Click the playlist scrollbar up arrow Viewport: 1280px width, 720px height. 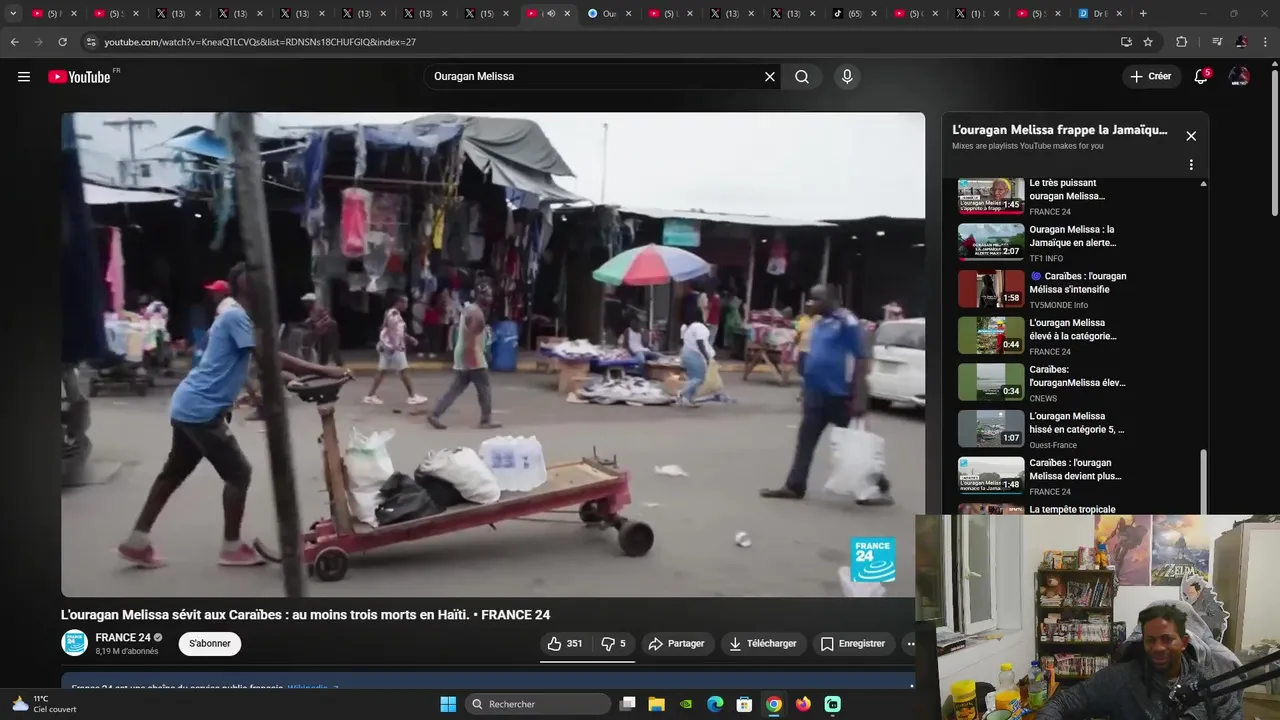1203,184
